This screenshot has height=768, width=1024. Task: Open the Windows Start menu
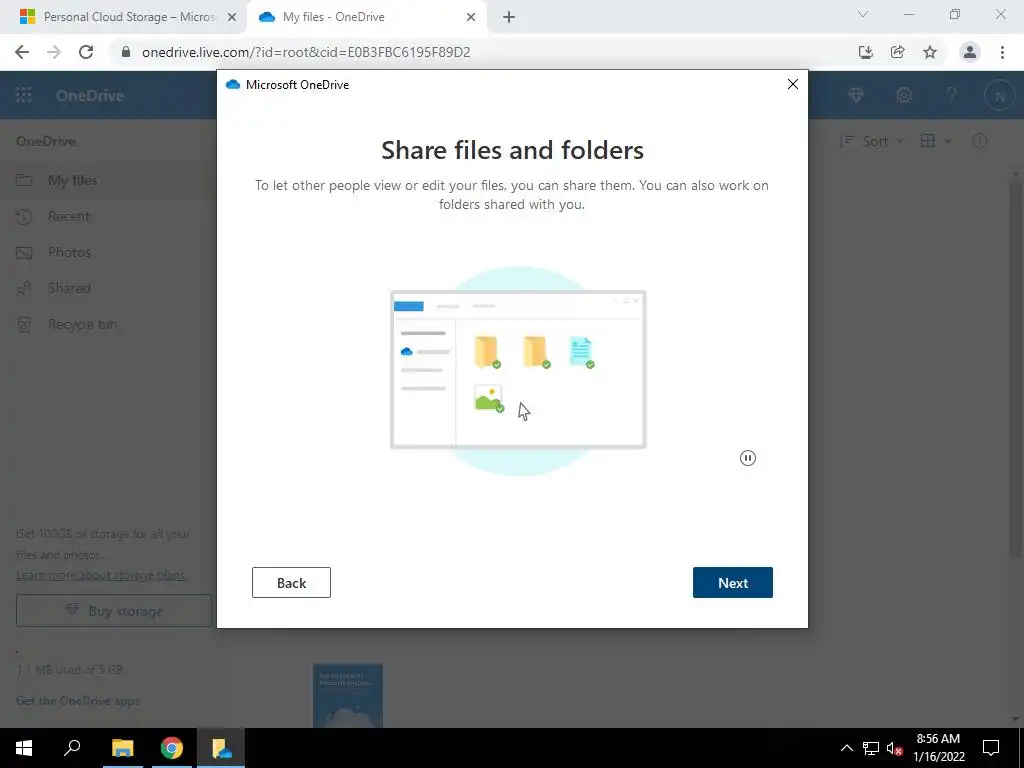[x=24, y=748]
